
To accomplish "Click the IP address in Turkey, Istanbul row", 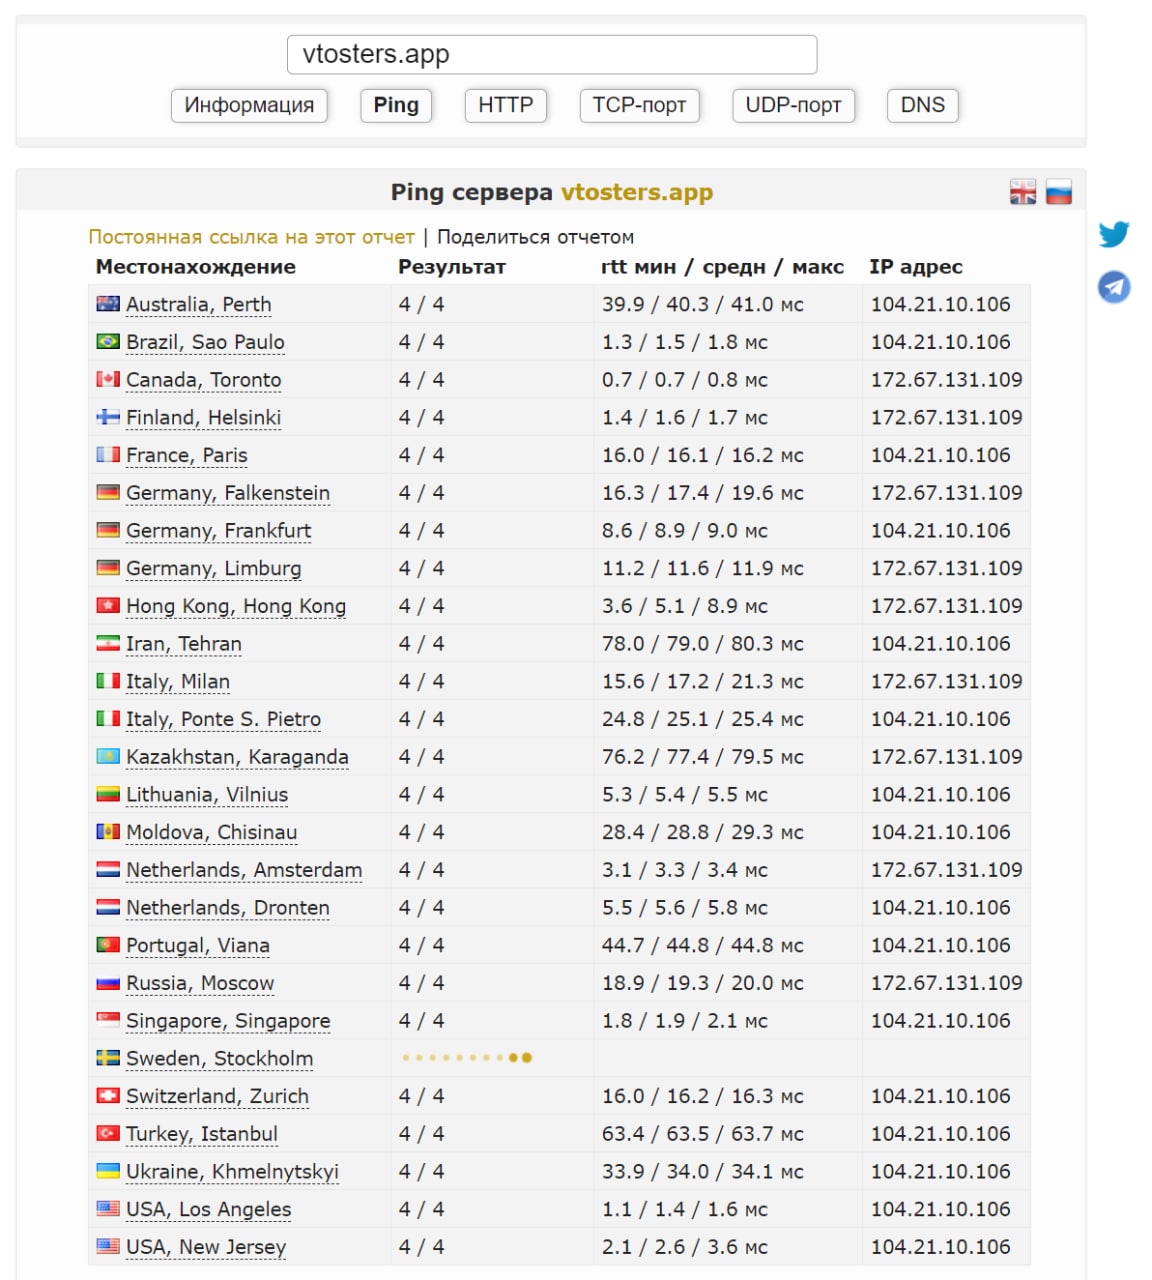I will pyautogui.click(x=940, y=1134).
